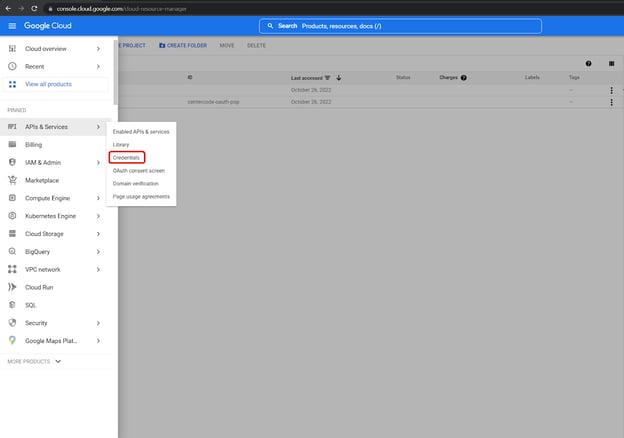Click the Marketplace cart icon

coord(12,180)
